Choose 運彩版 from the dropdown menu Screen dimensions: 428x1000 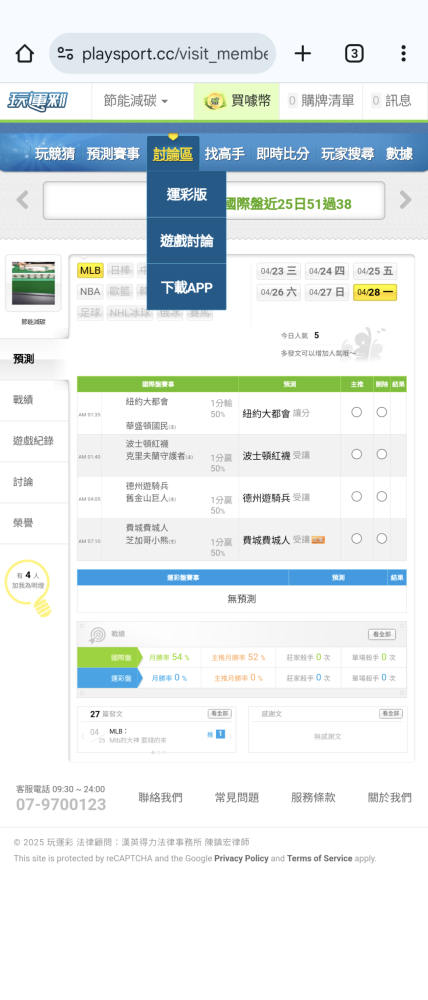[187, 195]
